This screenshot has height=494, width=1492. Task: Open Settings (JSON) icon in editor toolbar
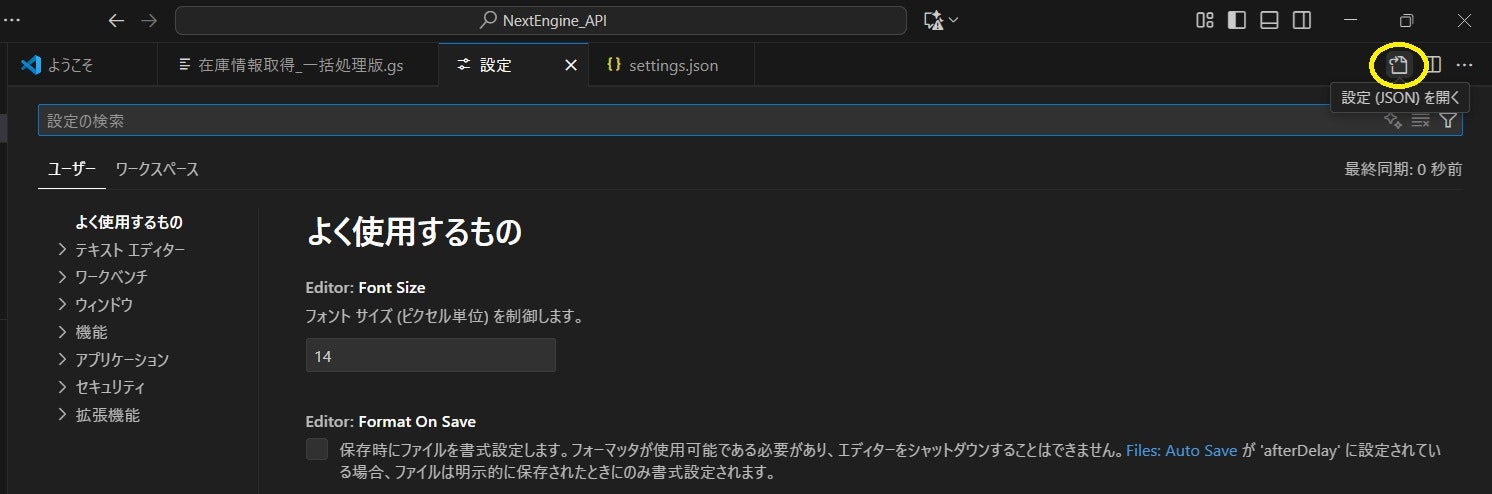1399,65
